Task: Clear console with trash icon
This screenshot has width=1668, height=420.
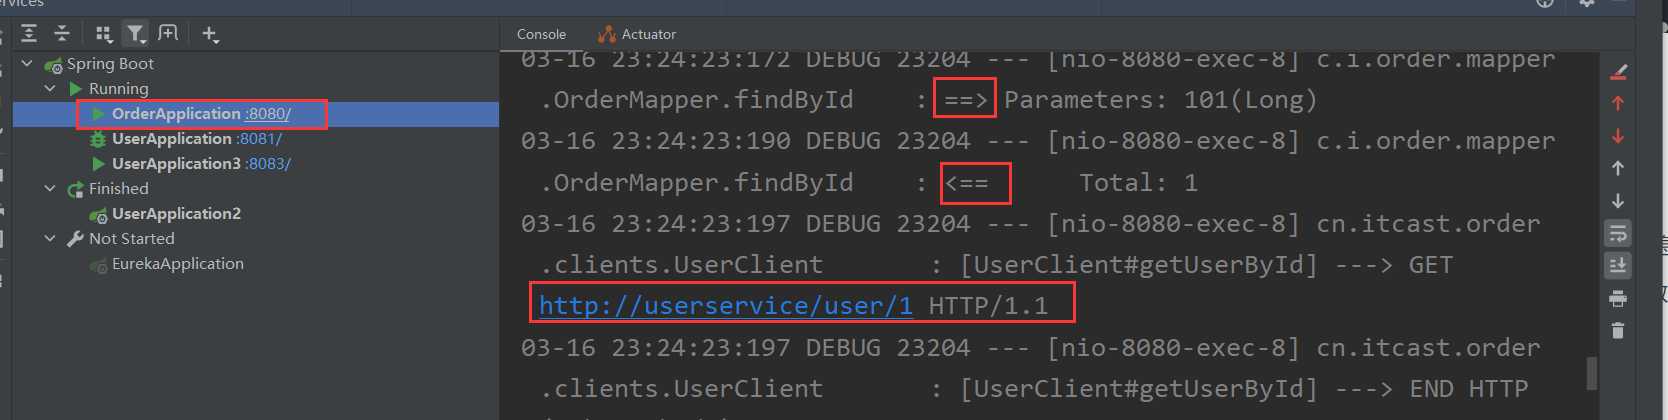Action: pos(1617,330)
